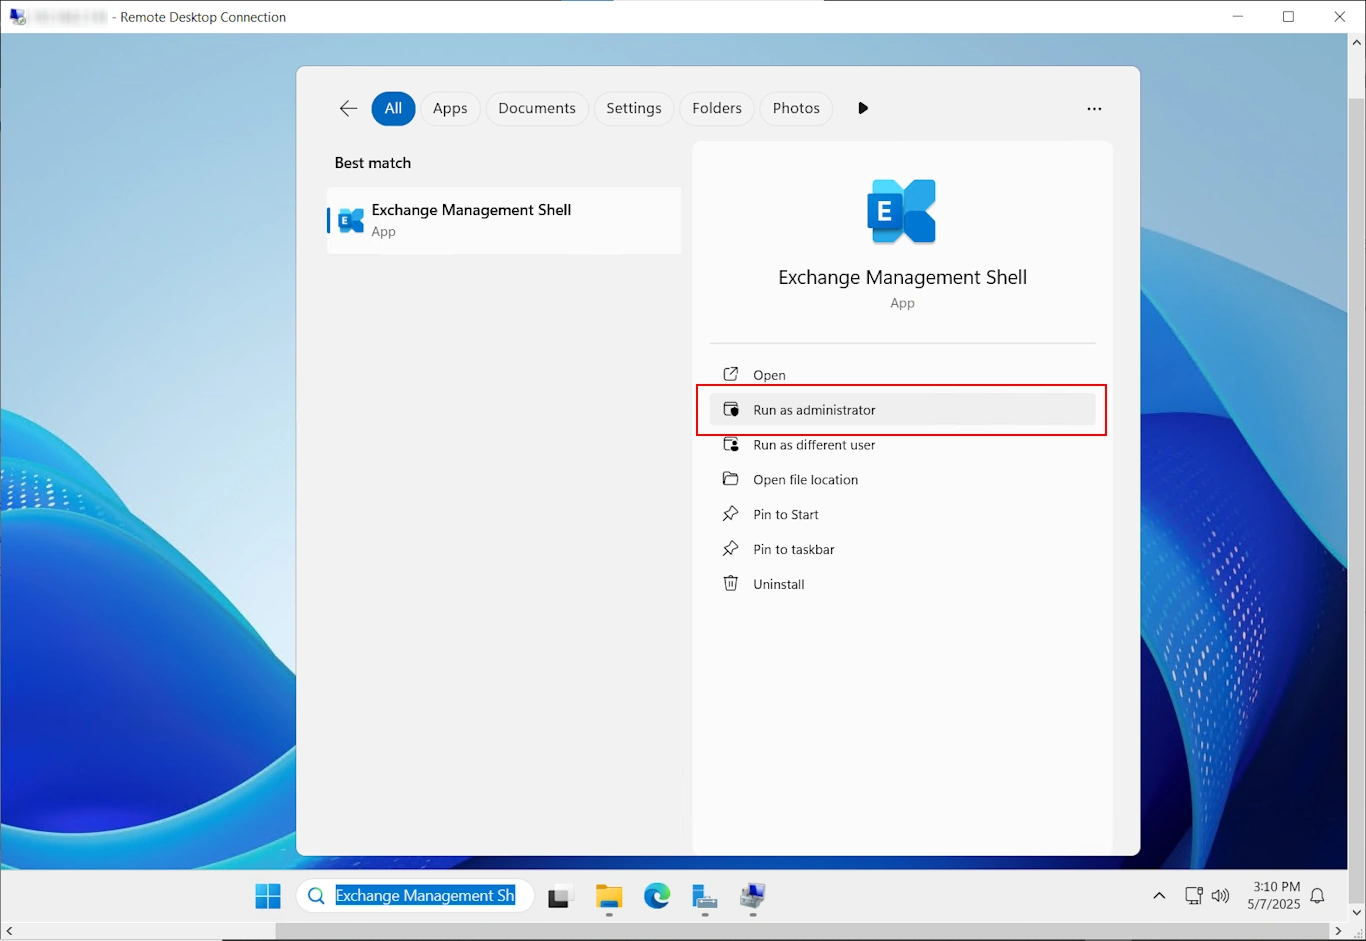This screenshot has width=1366, height=941.
Task: Open the notifications bell icon
Action: point(1318,896)
